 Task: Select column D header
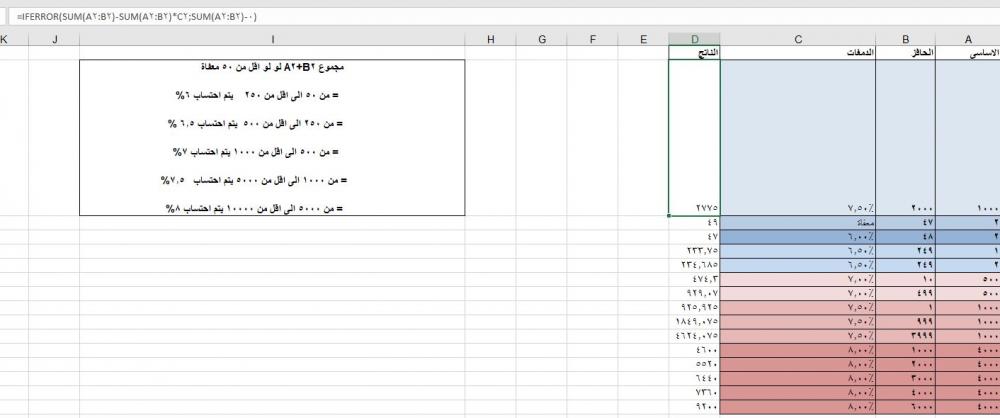[x=694, y=39]
